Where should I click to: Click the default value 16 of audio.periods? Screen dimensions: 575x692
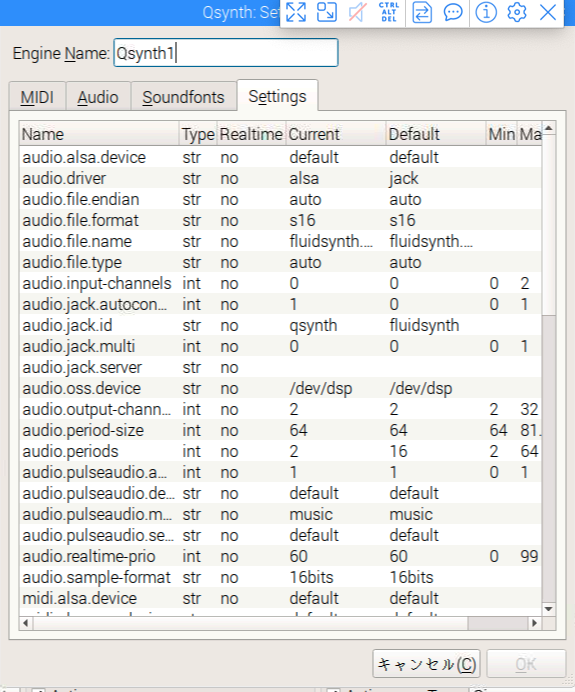(x=398, y=451)
